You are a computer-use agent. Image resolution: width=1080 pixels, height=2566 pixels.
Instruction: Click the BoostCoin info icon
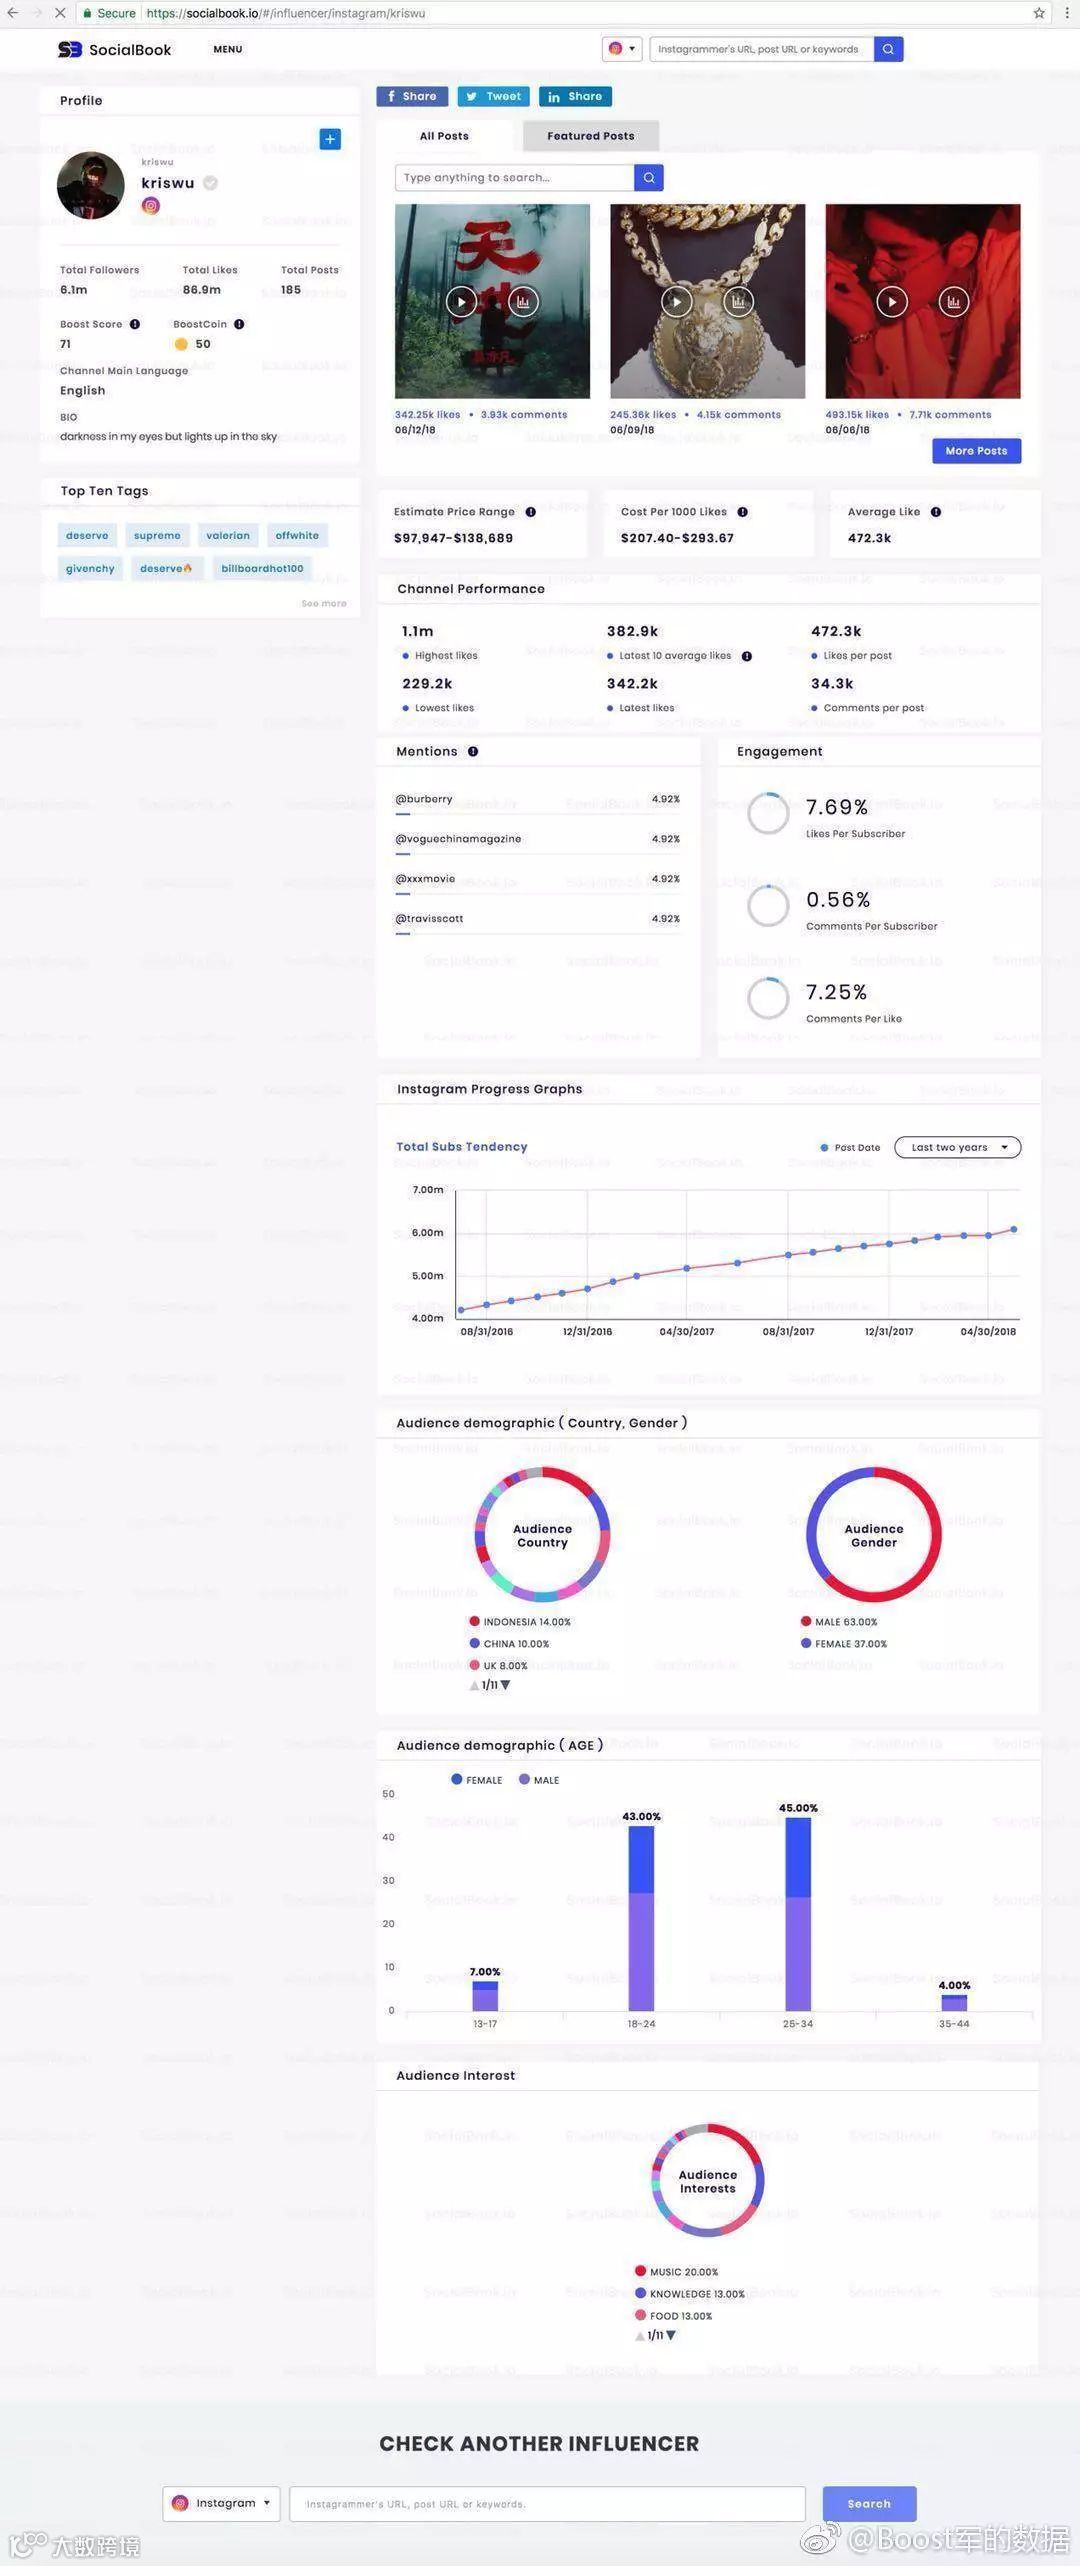239,324
